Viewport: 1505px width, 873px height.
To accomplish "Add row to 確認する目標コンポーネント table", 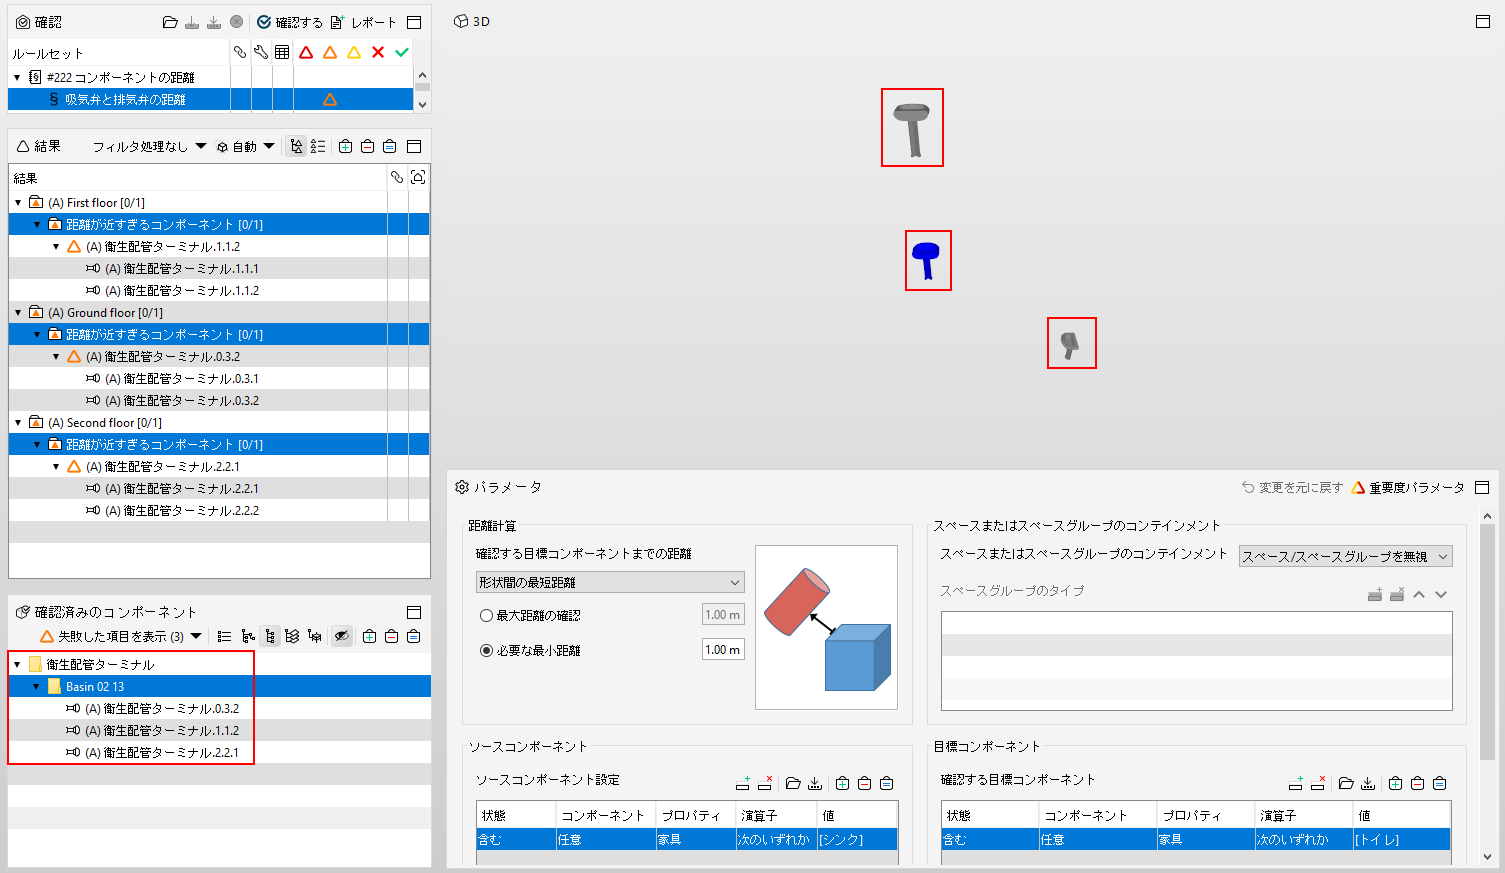I will [1296, 783].
